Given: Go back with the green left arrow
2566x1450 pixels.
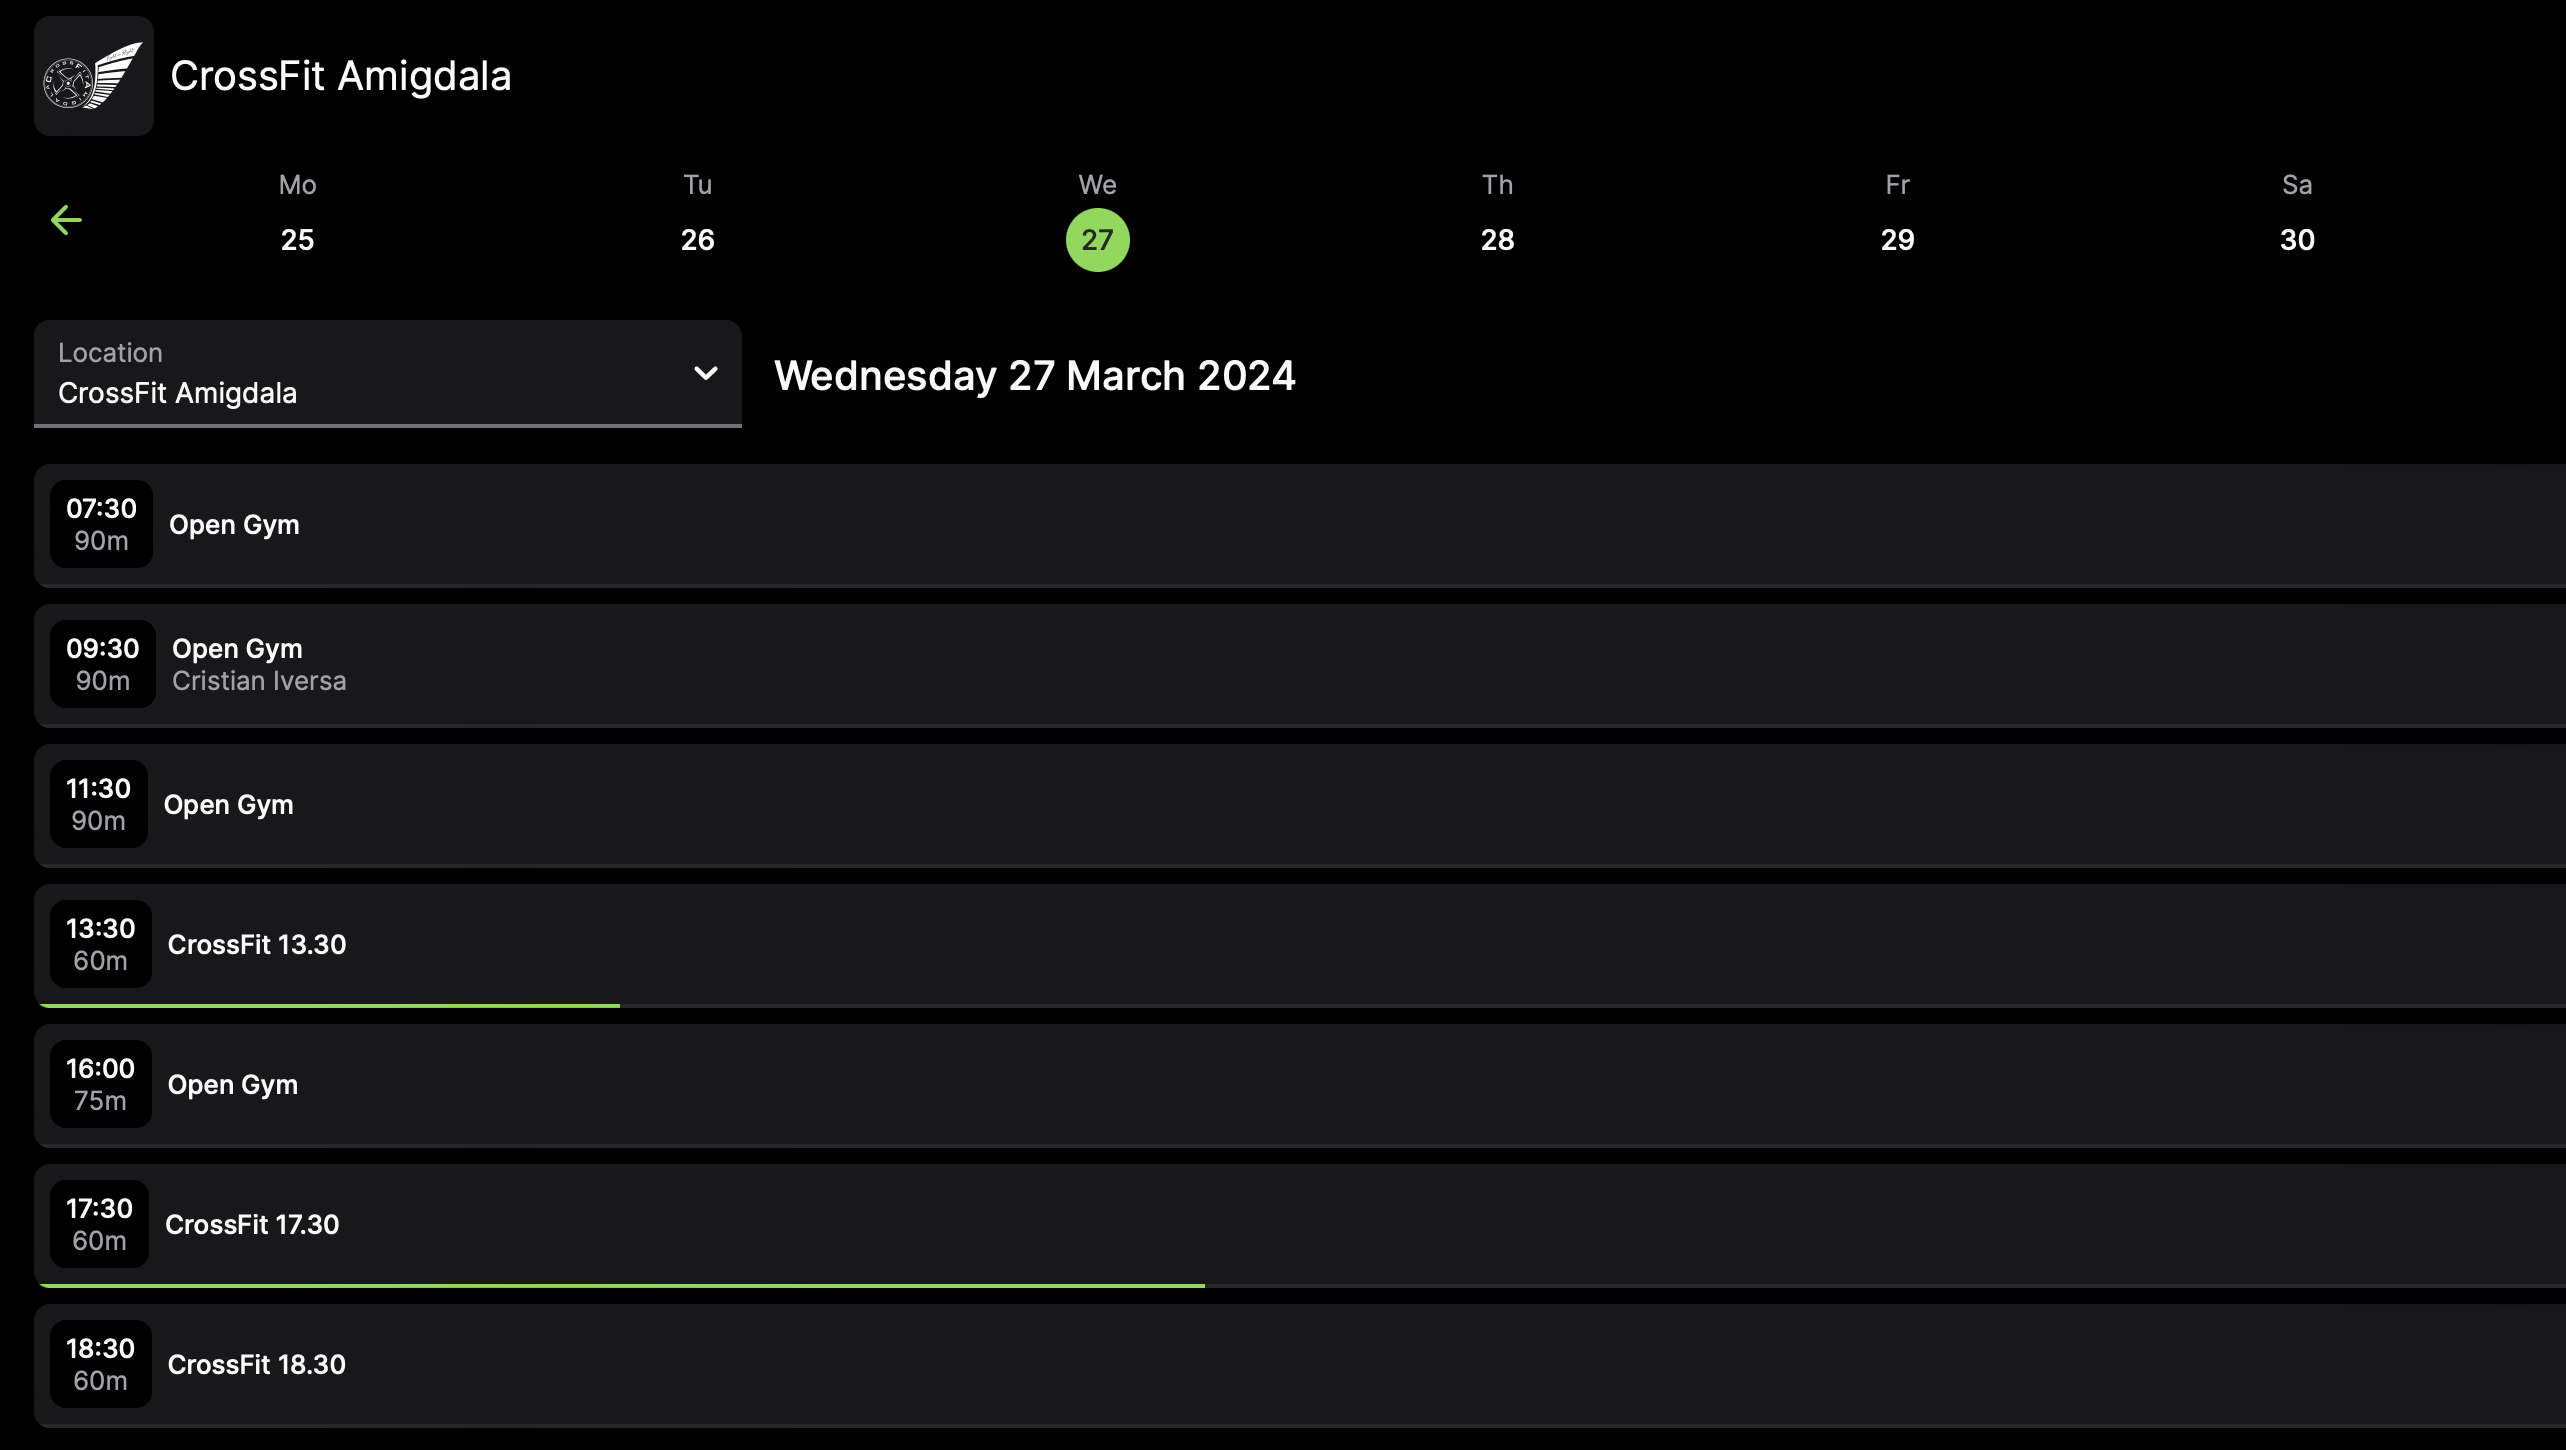Looking at the screenshot, I should (x=66, y=220).
